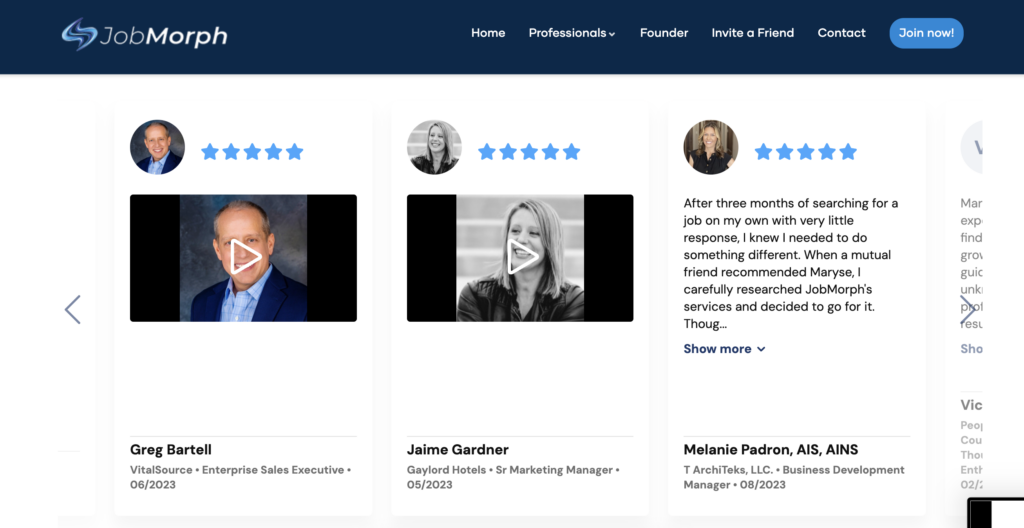
Task: Expand Melanie Padron's review with Show more
Action: [724, 349]
